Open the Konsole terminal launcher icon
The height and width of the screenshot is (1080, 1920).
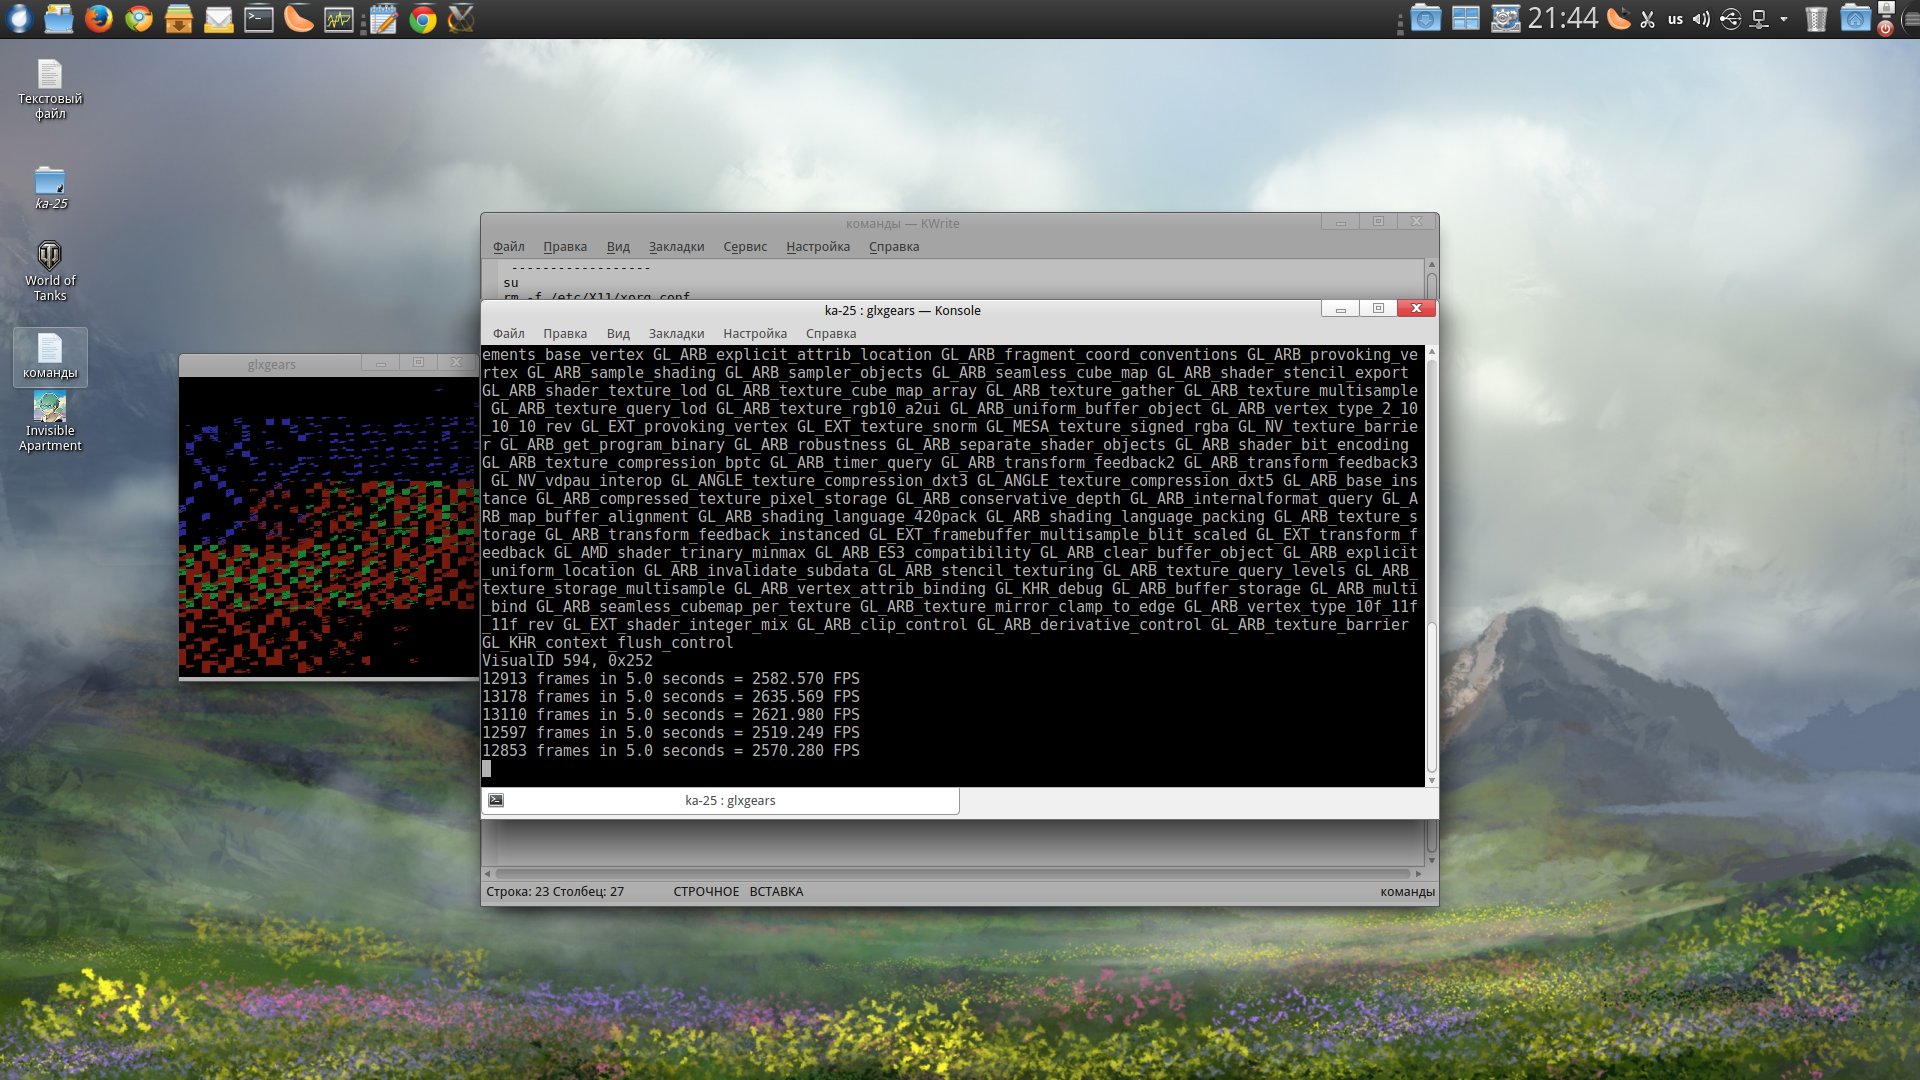point(259,18)
